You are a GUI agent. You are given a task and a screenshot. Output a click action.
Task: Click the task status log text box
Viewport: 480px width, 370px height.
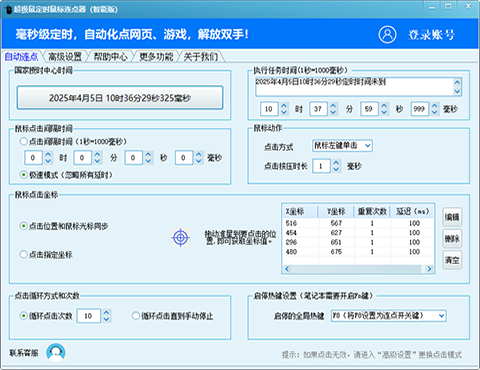(354, 87)
